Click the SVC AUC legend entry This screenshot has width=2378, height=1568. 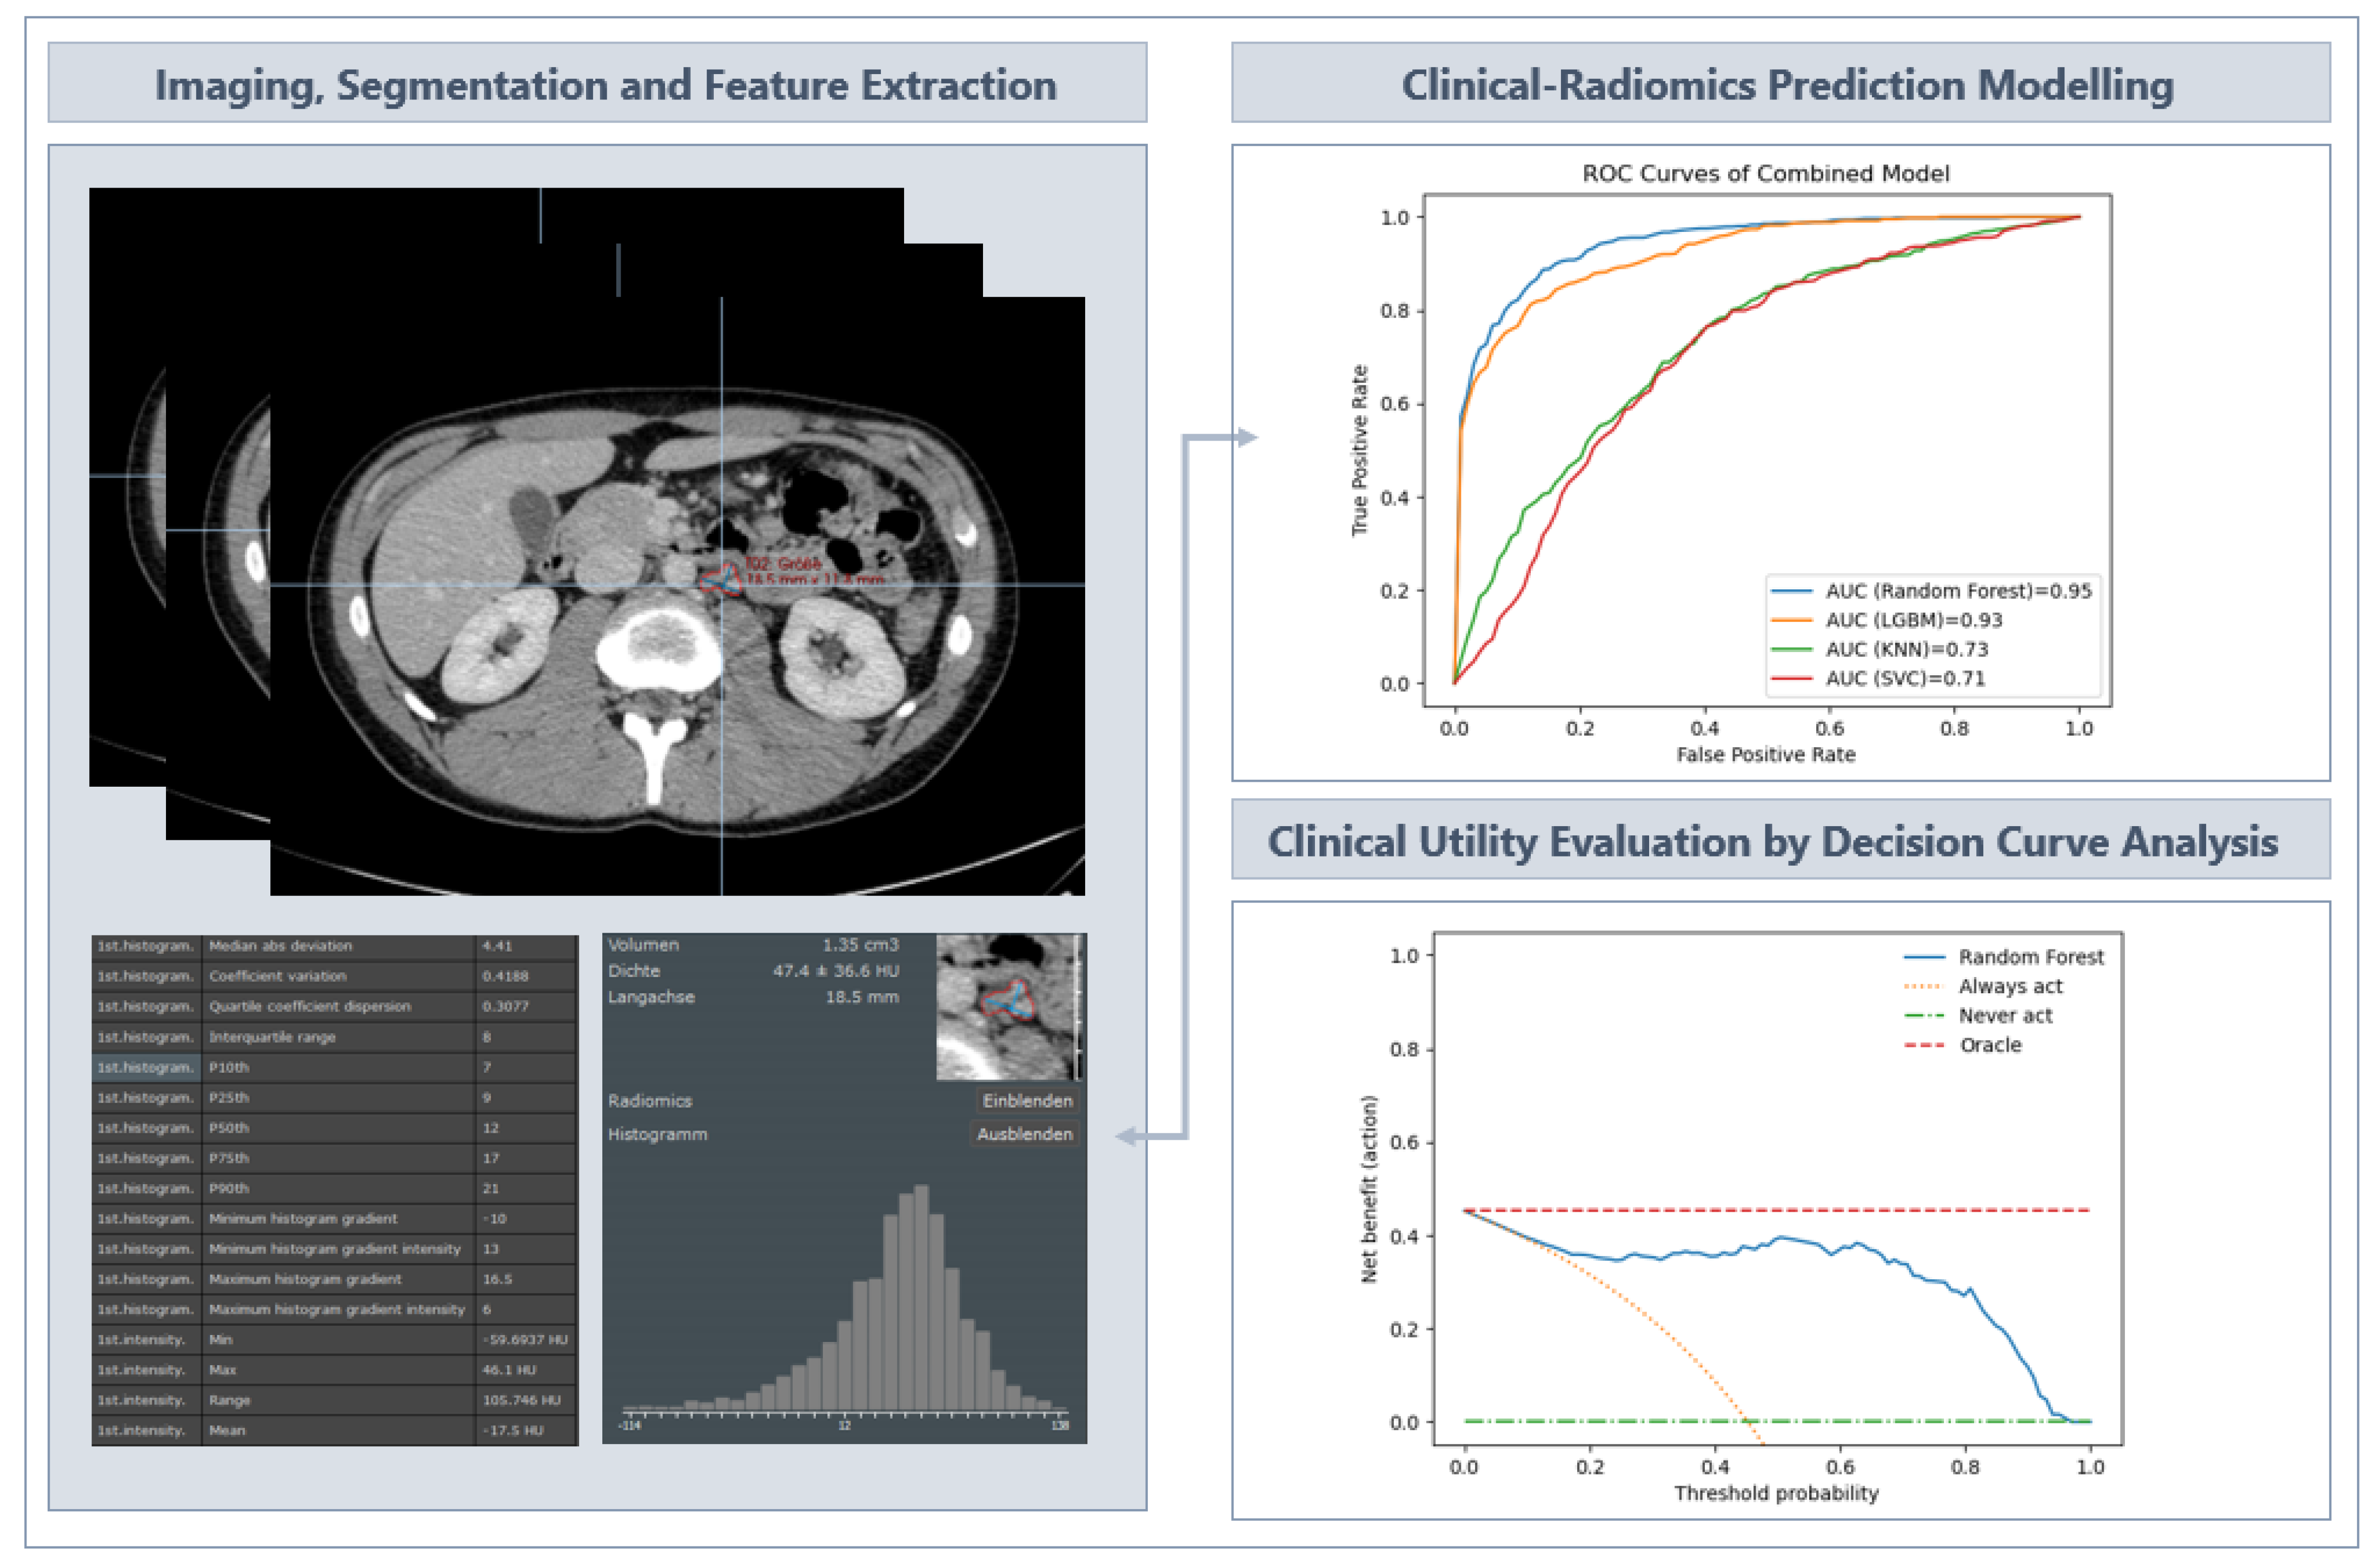click(x=1904, y=678)
